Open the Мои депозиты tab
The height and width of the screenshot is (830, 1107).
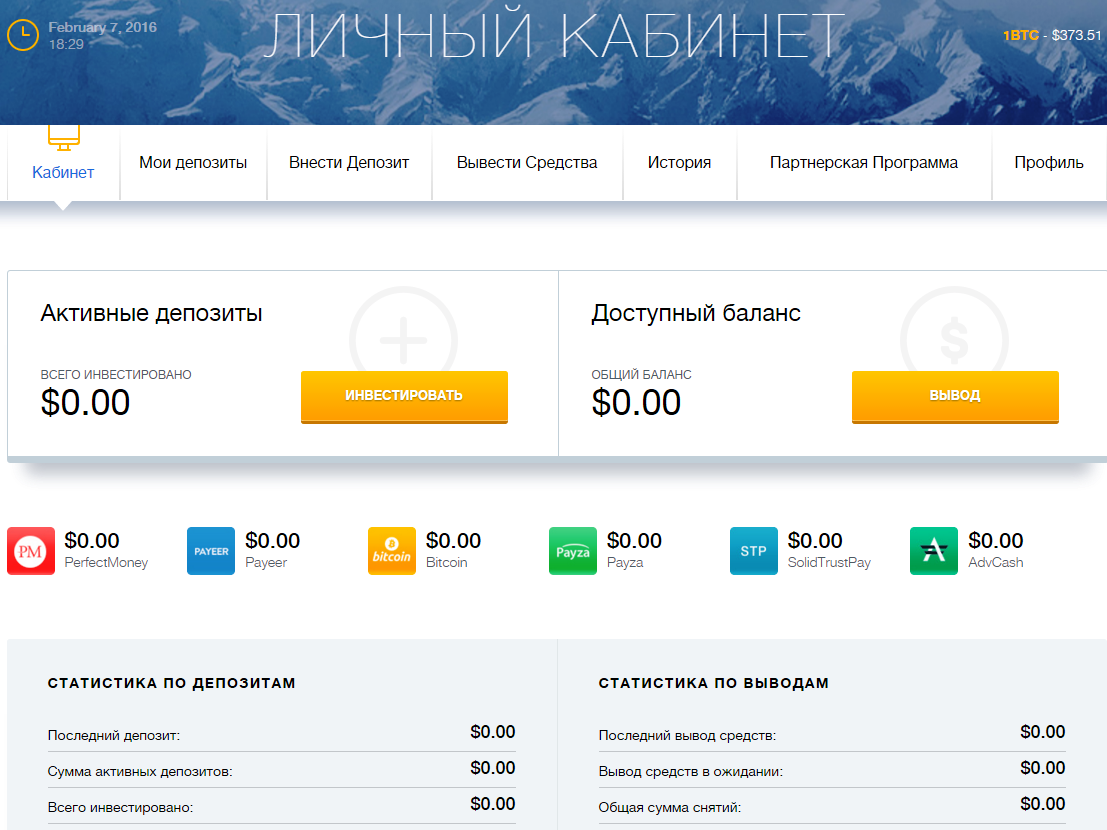pyautogui.click(x=193, y=163)
